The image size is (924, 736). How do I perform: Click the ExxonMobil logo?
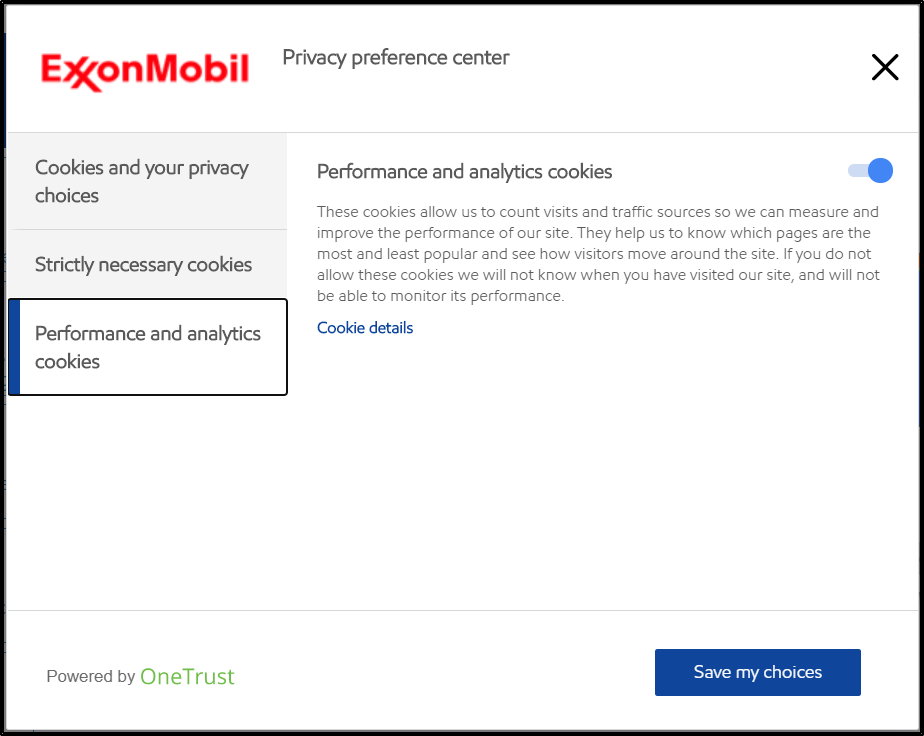pyautogui.click(x=146, y=68)
